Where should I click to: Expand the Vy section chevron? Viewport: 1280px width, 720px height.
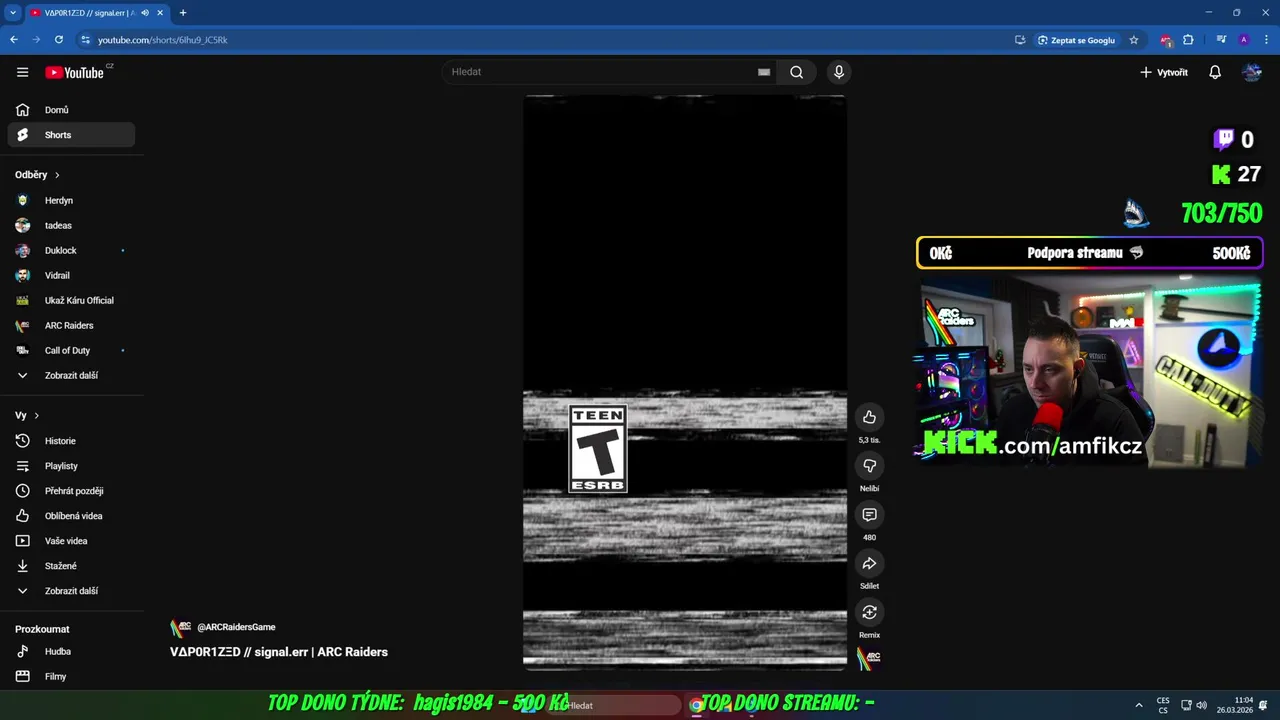(37, 415)
